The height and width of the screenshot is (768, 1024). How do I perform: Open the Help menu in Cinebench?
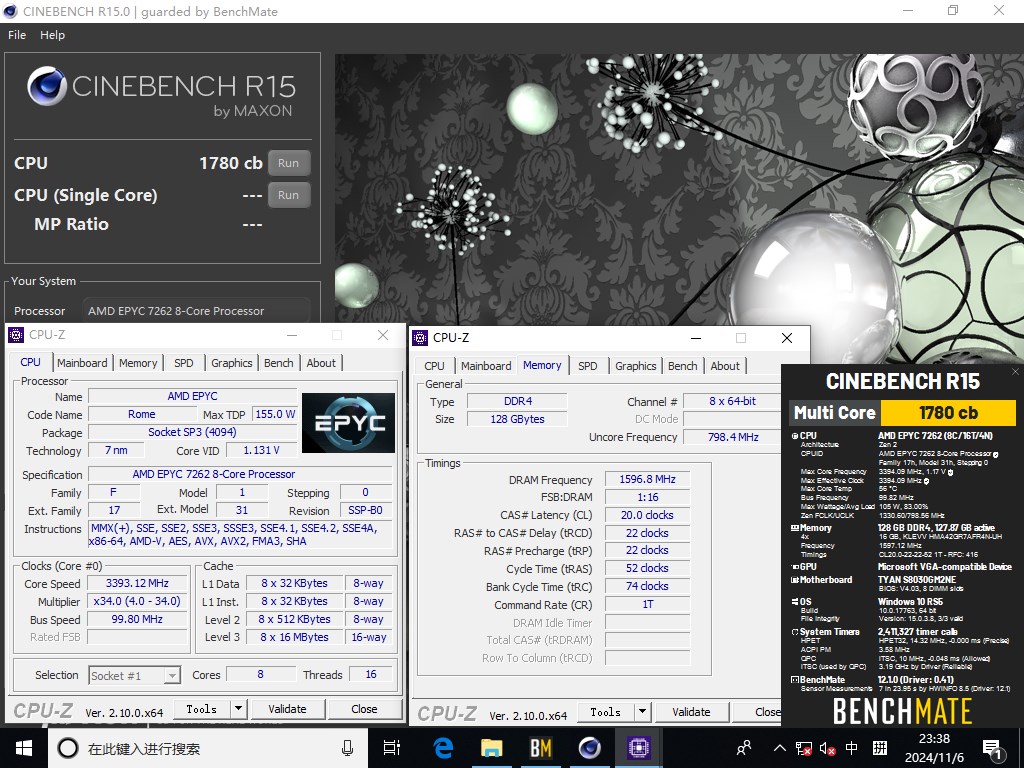point(52,35)
